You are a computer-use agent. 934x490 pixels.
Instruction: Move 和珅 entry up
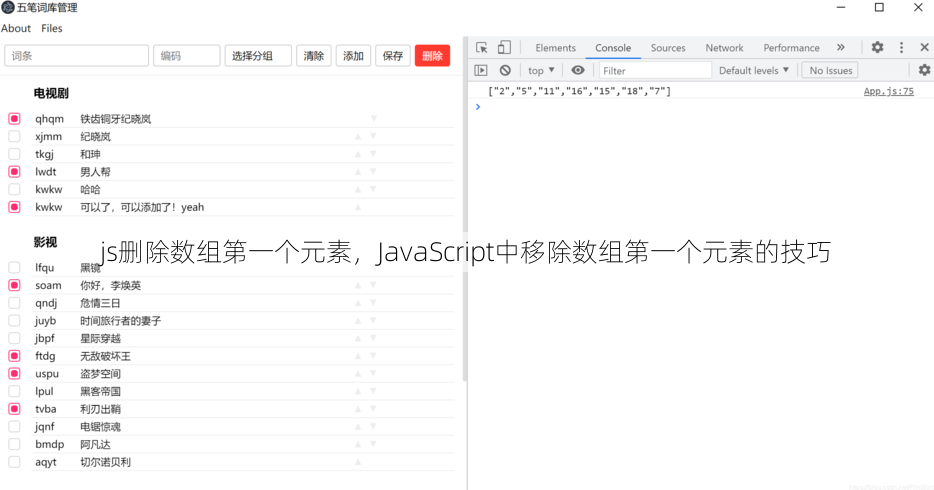(x=358, y=154)
